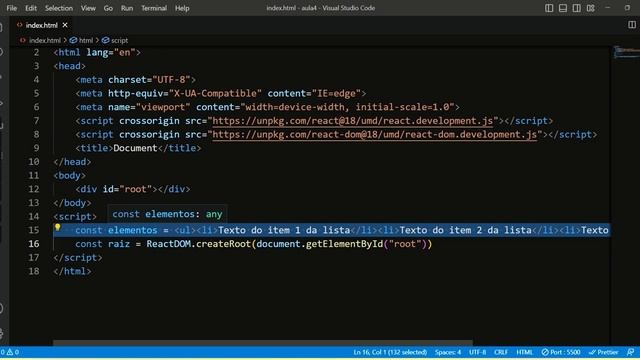Click the horizontal scrollbar of the editor
Image resolution: width=640 pixels, height=360 pixels.
pos(263,342)
